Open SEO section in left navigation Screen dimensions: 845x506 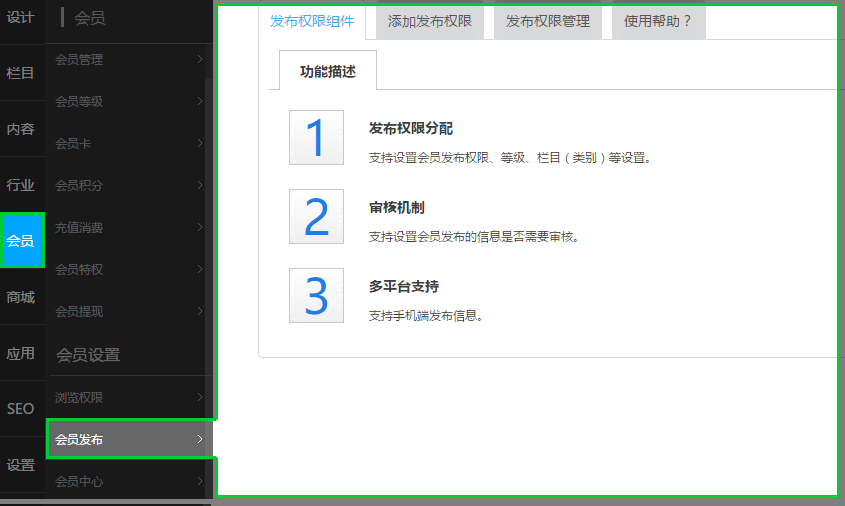coord(21,409)
